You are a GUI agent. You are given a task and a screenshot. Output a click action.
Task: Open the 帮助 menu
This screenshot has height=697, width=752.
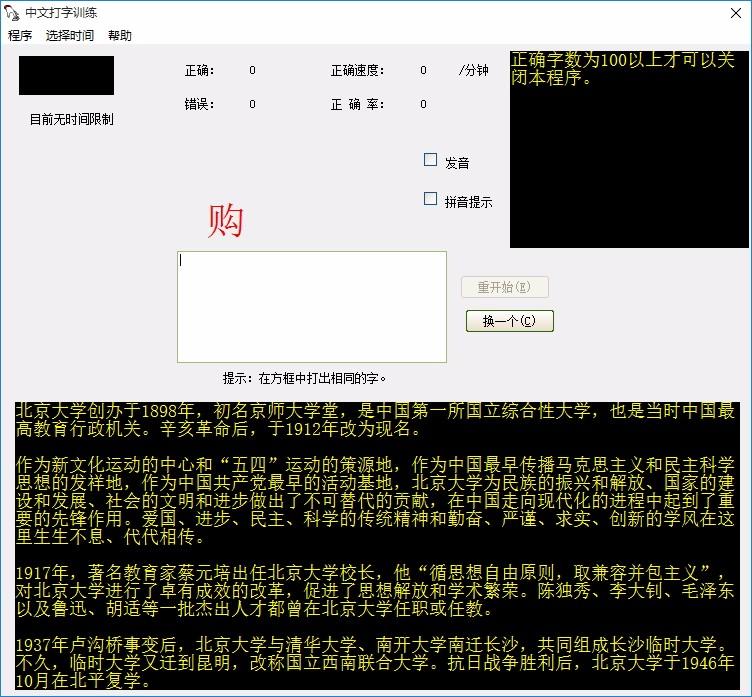pos(120,36)
